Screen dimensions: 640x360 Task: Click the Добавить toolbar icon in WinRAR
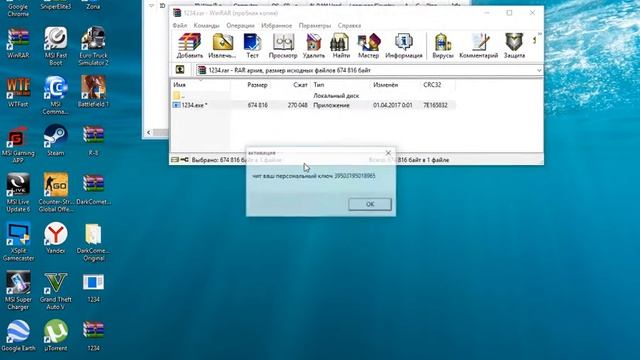pos(190,45)
